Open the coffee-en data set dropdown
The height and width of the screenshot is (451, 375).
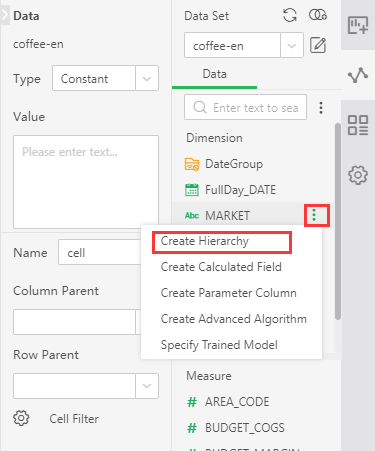tap(292, 45)
